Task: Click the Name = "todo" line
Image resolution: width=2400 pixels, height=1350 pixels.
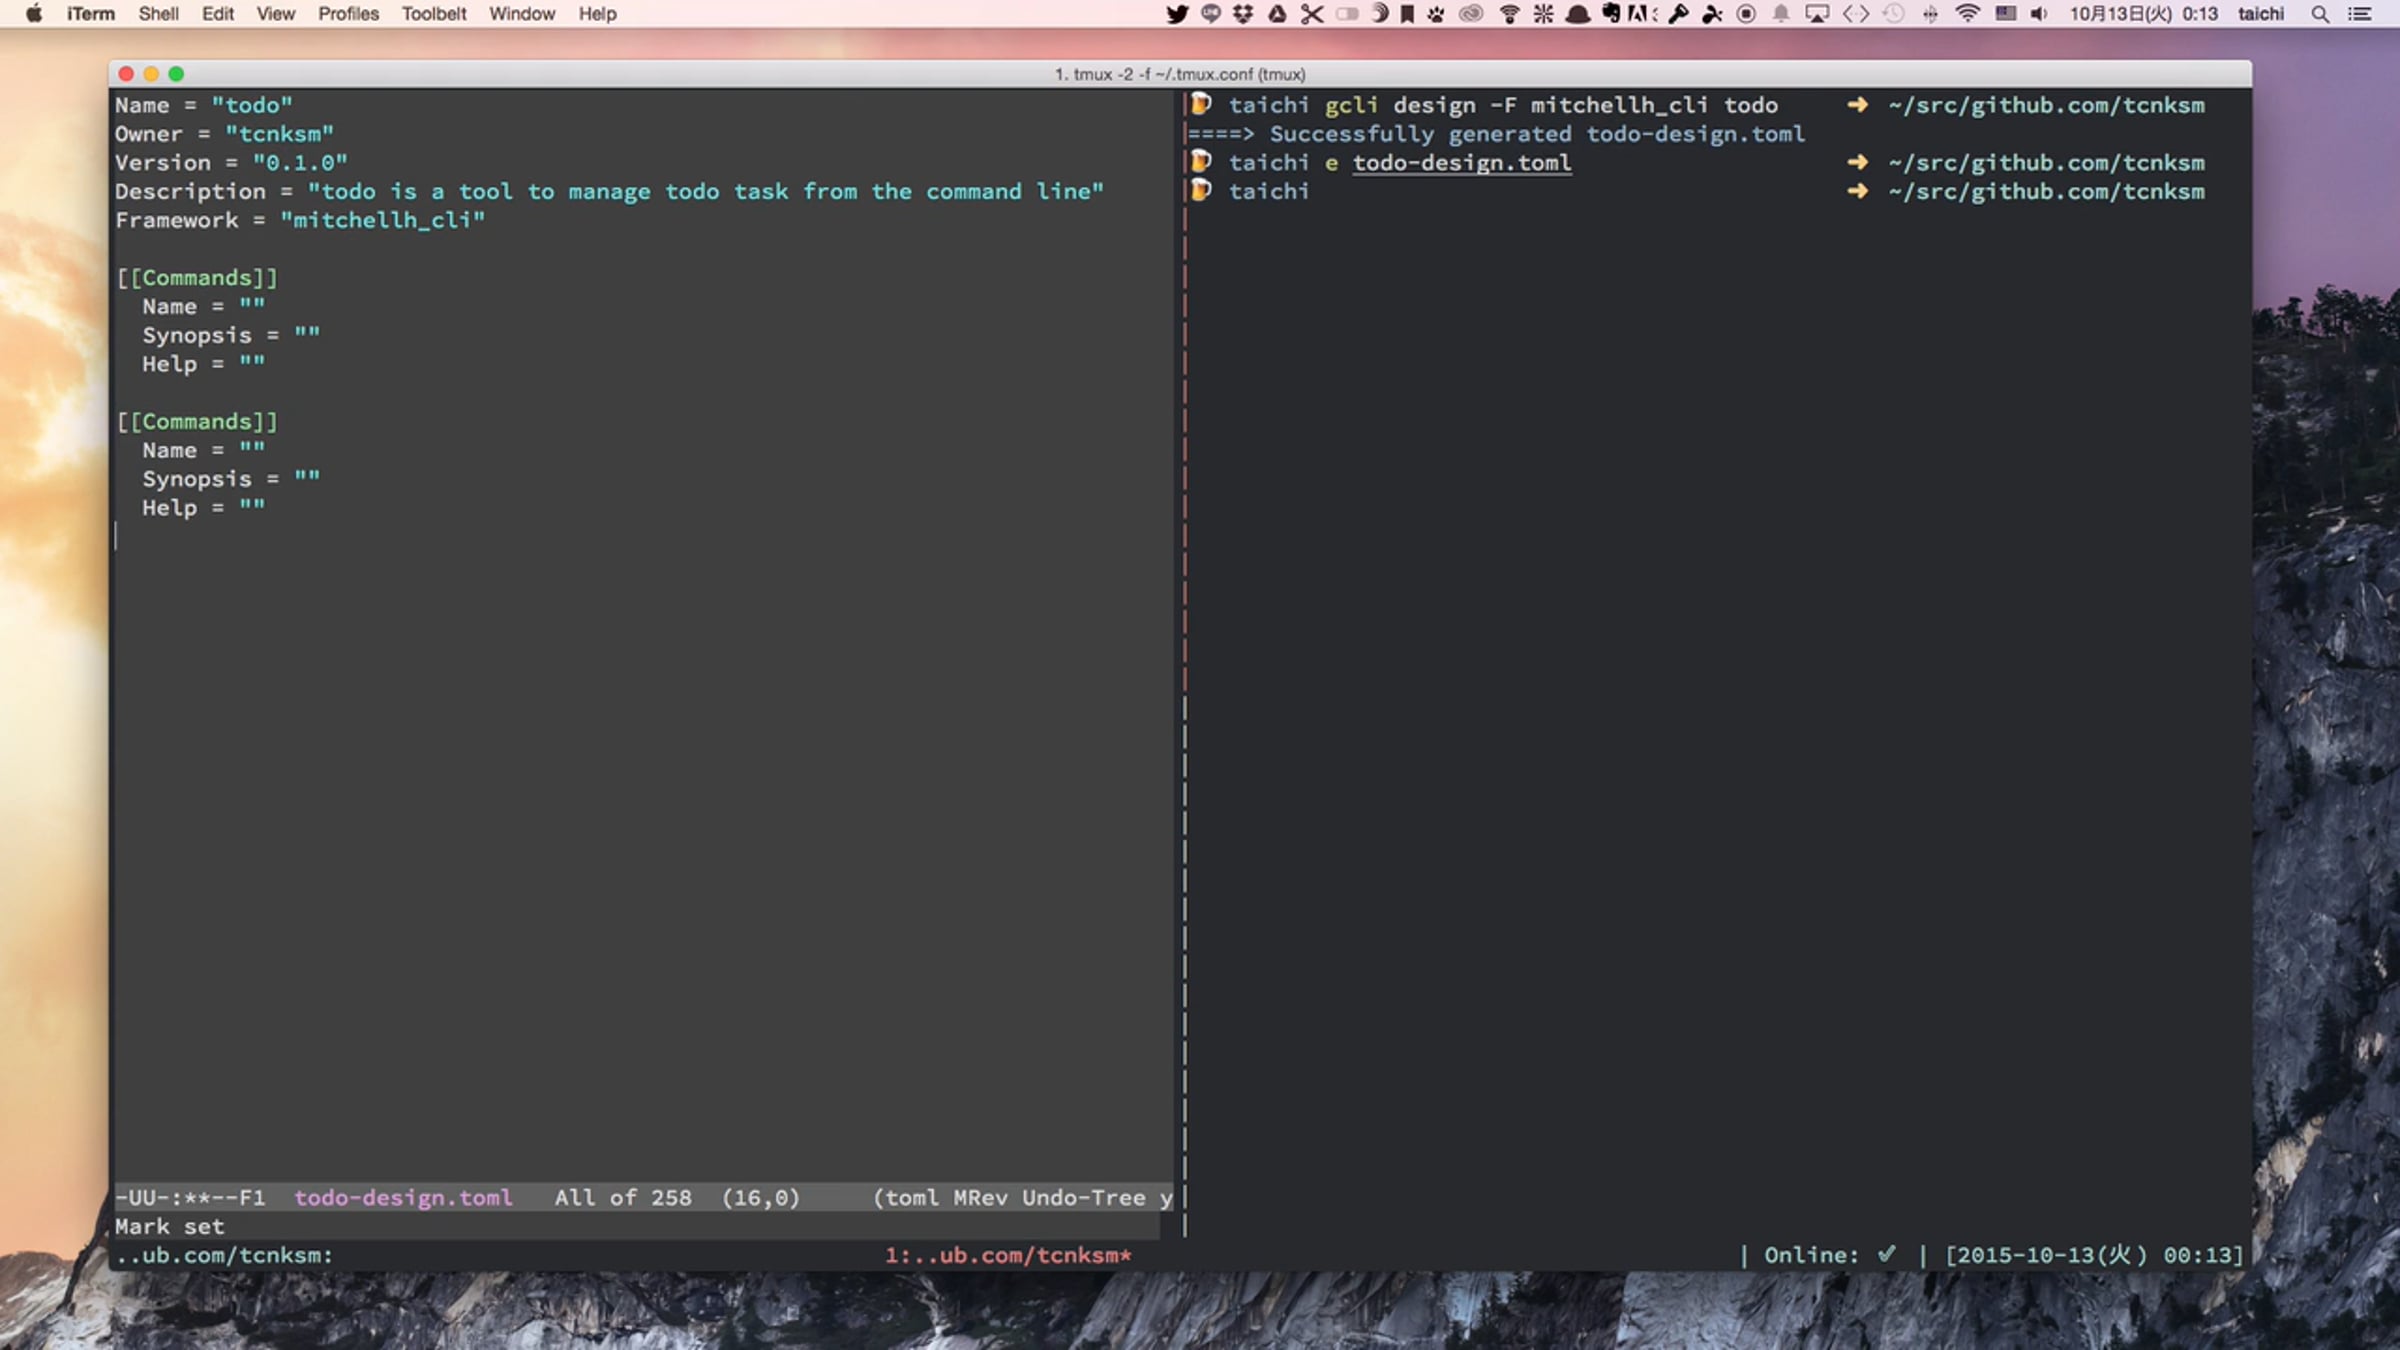Action: [203, 105]
